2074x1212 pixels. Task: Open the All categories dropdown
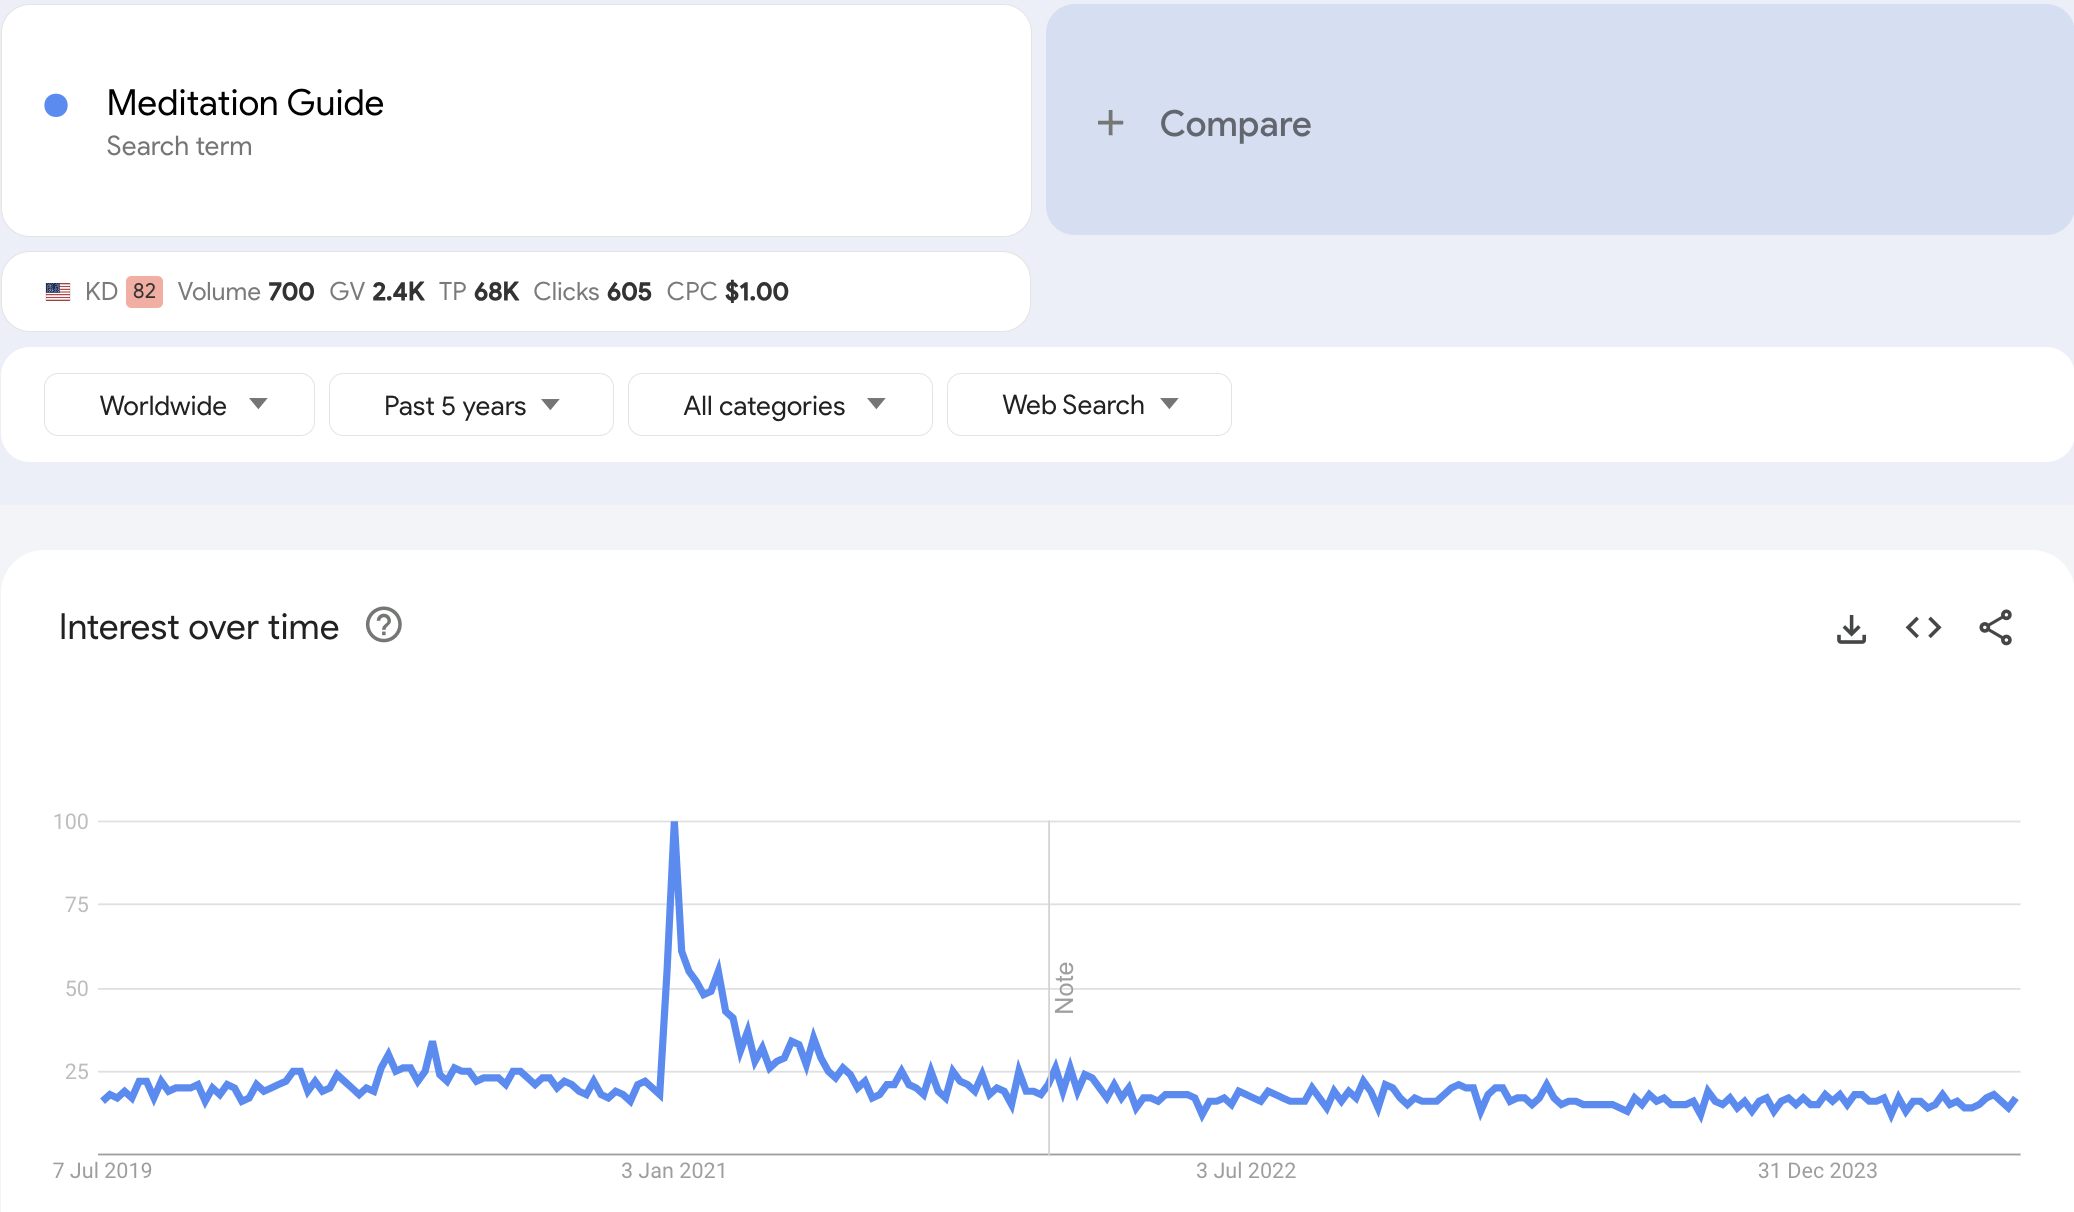click(780, 405)
